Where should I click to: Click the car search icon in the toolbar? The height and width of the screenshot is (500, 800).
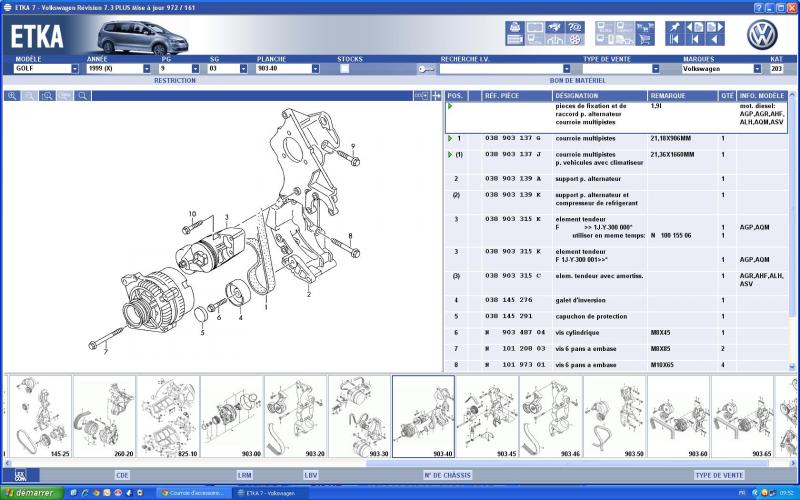point(555,28)
